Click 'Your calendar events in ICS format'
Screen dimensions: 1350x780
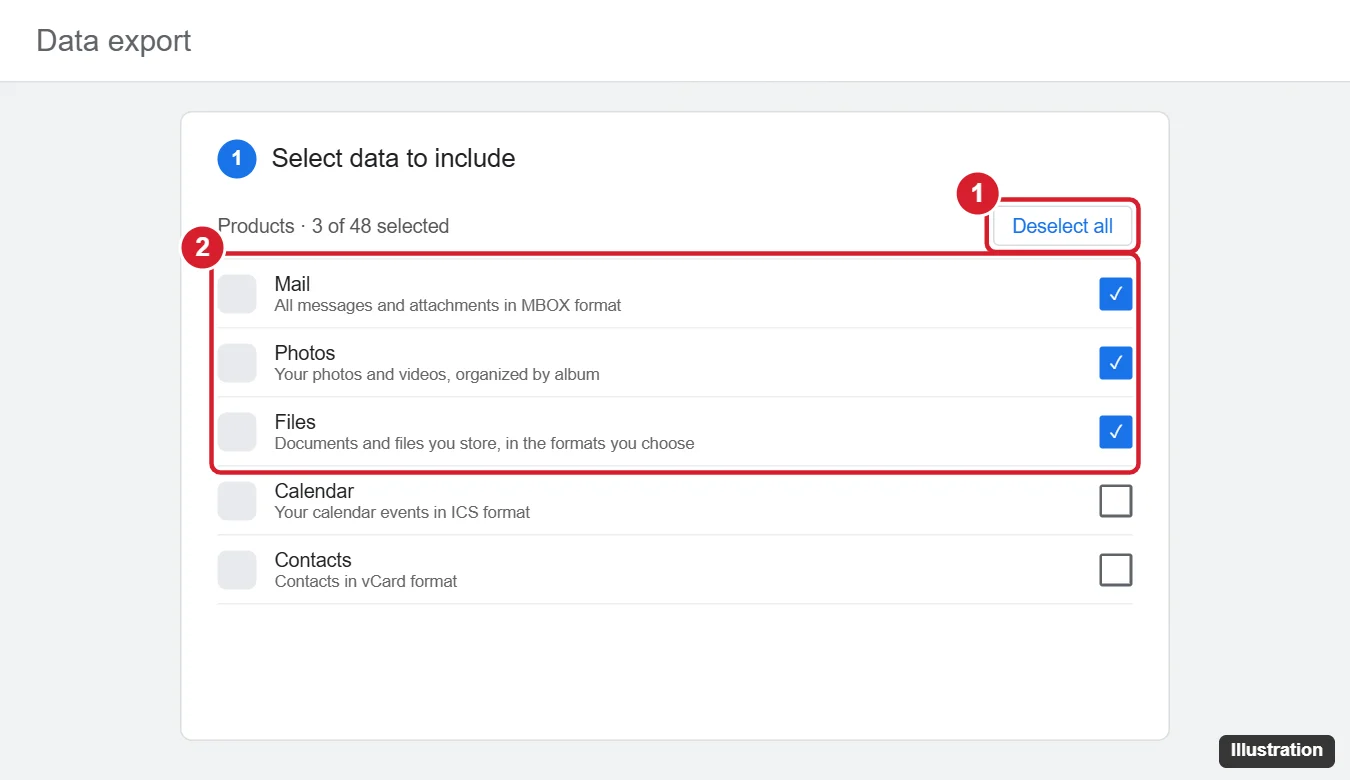[402, 512]
